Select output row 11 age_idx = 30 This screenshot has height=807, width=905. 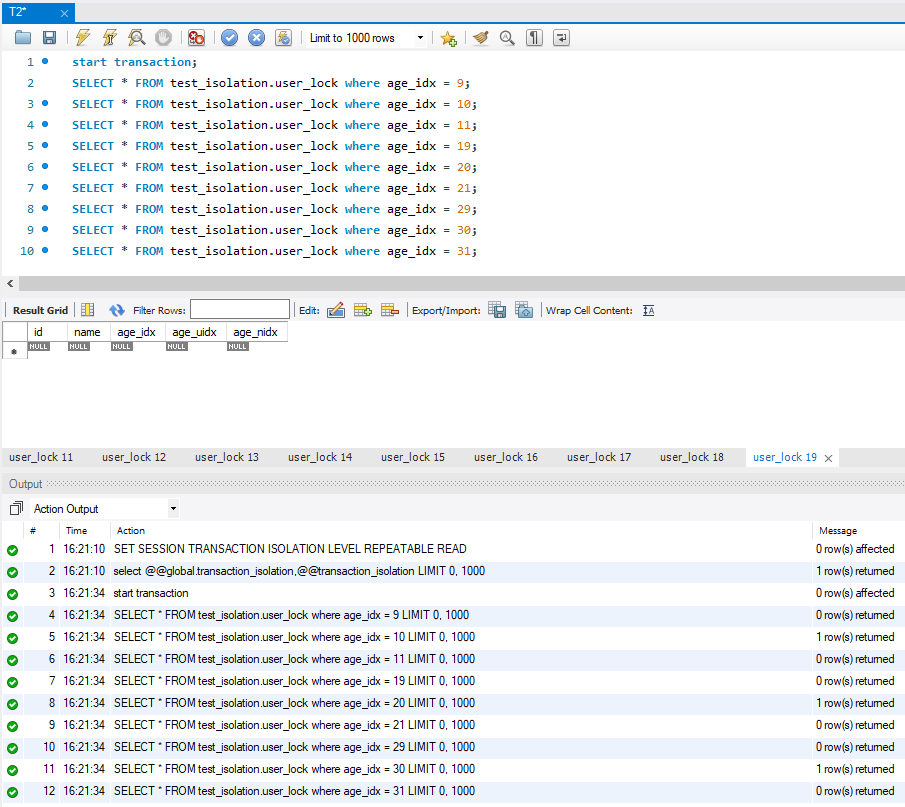[454, 769]
